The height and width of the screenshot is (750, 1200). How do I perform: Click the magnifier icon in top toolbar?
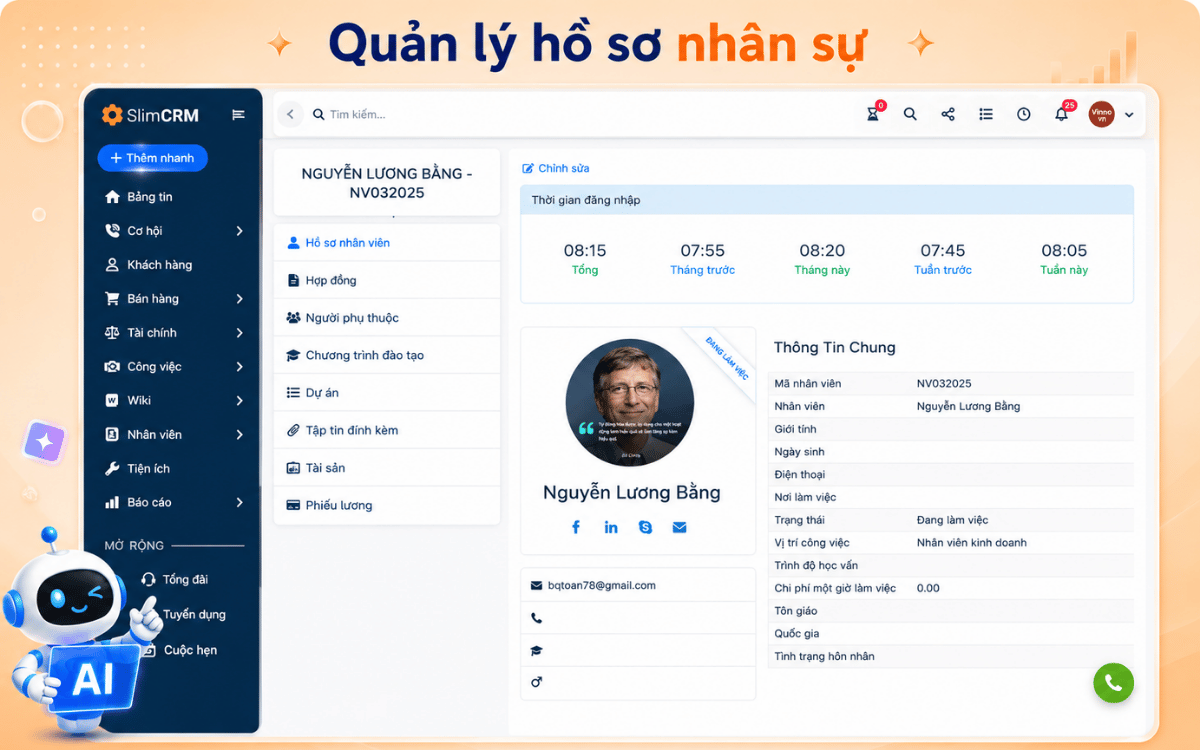pos(910,114)
